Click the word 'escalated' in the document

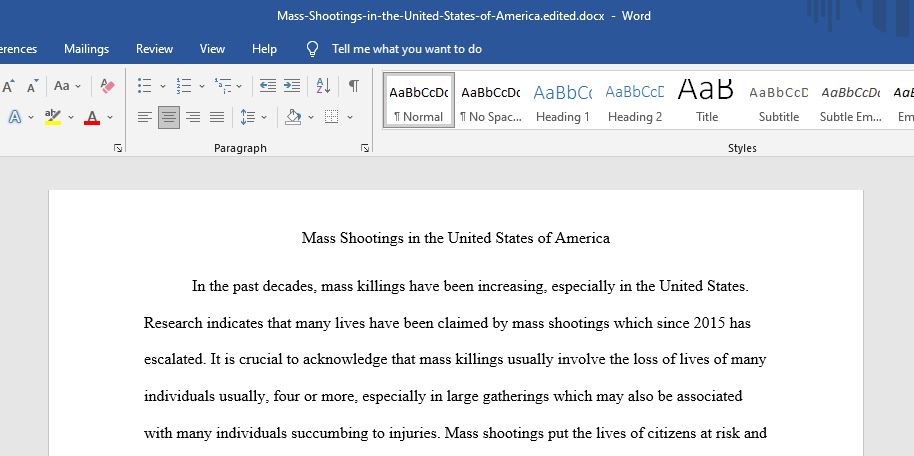point(174,359)
